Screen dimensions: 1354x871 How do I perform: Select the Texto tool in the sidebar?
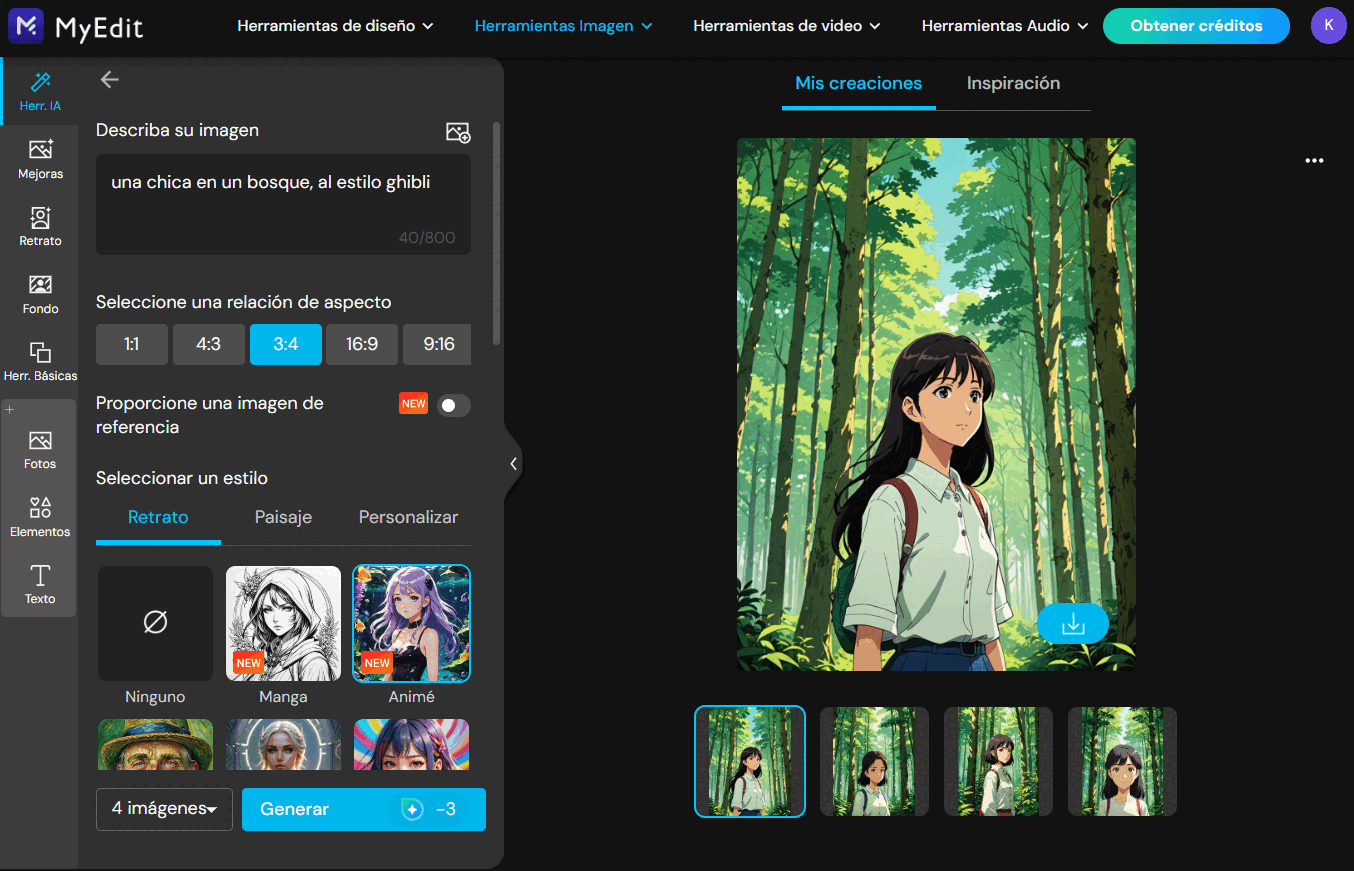pos(40,583)
